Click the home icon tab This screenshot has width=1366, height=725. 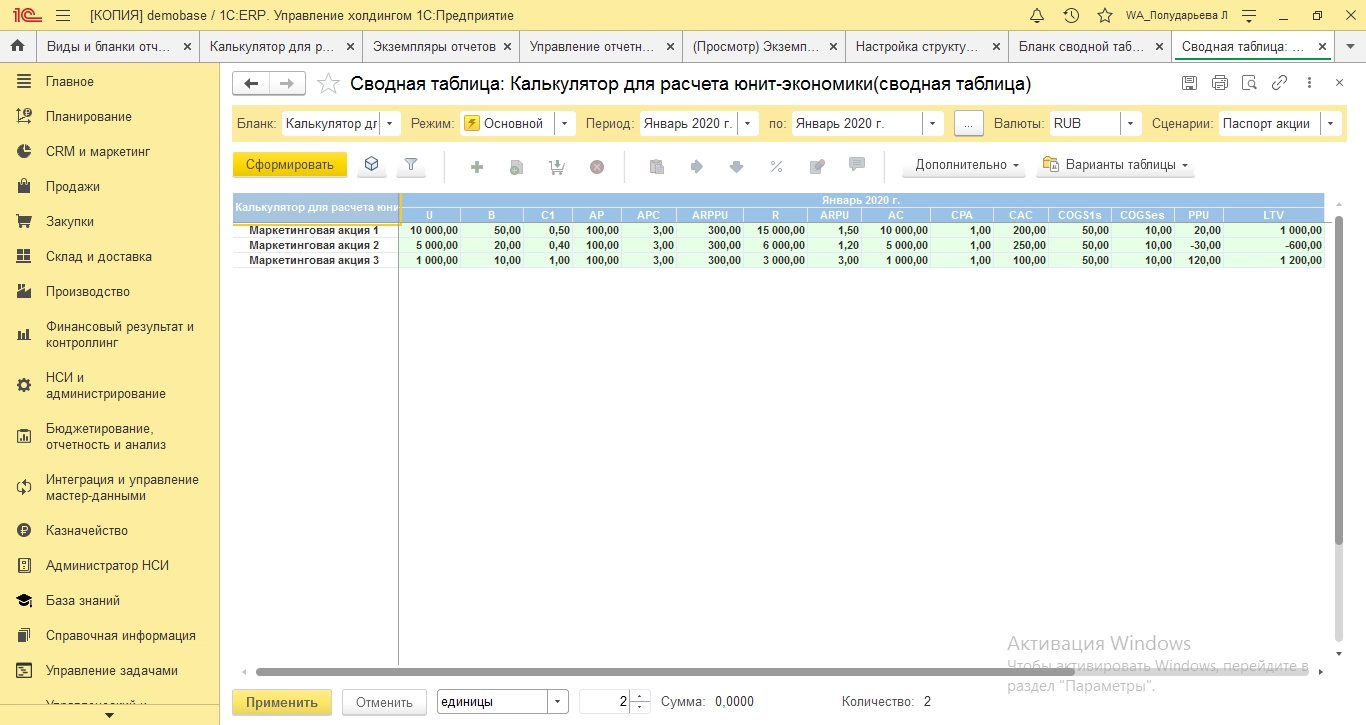[x=17, y=46]
